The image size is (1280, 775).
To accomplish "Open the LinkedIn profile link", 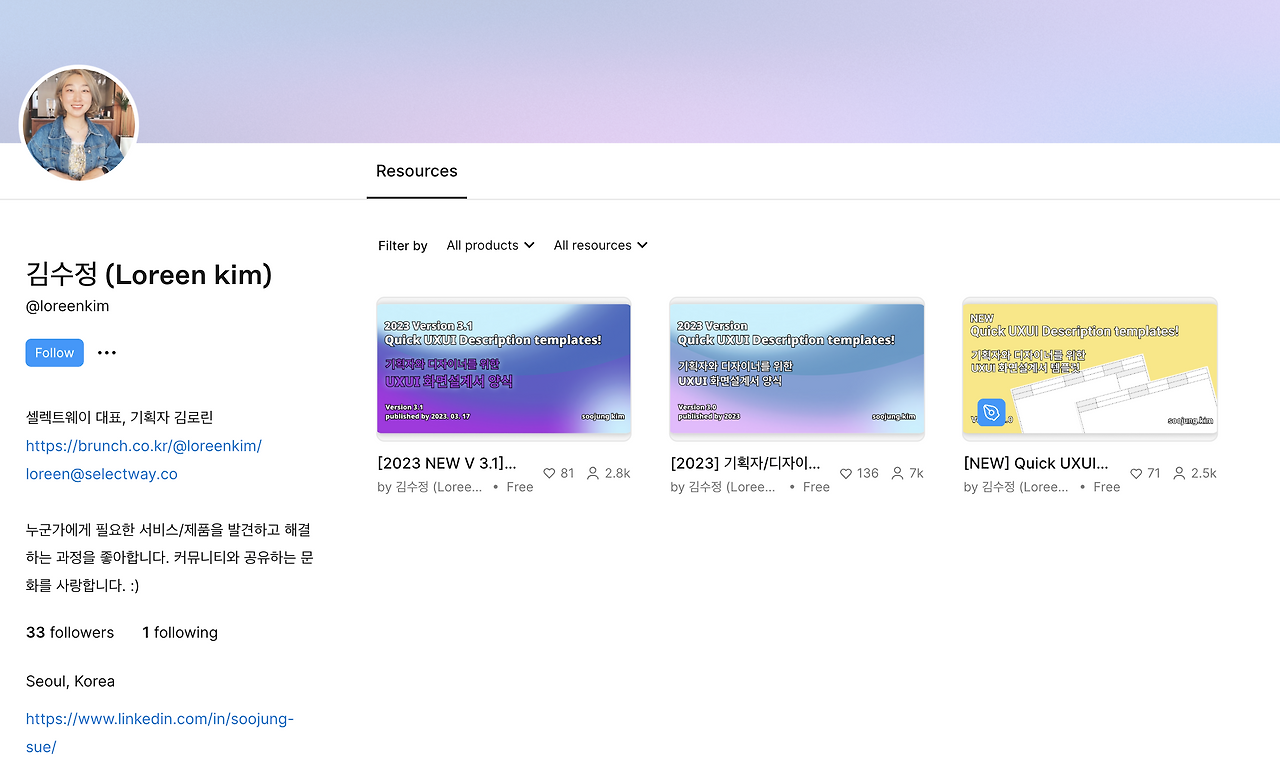I will 159,718.
